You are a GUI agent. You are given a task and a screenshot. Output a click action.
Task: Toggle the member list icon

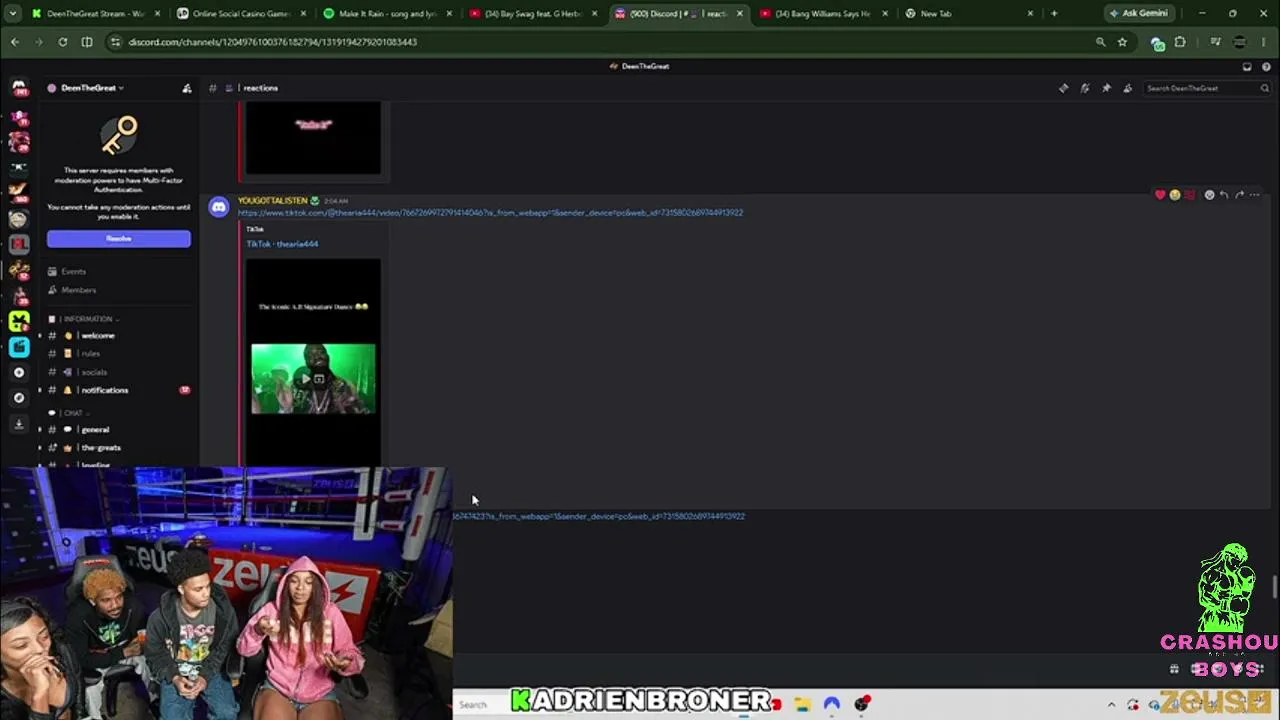pos(1128,88)
